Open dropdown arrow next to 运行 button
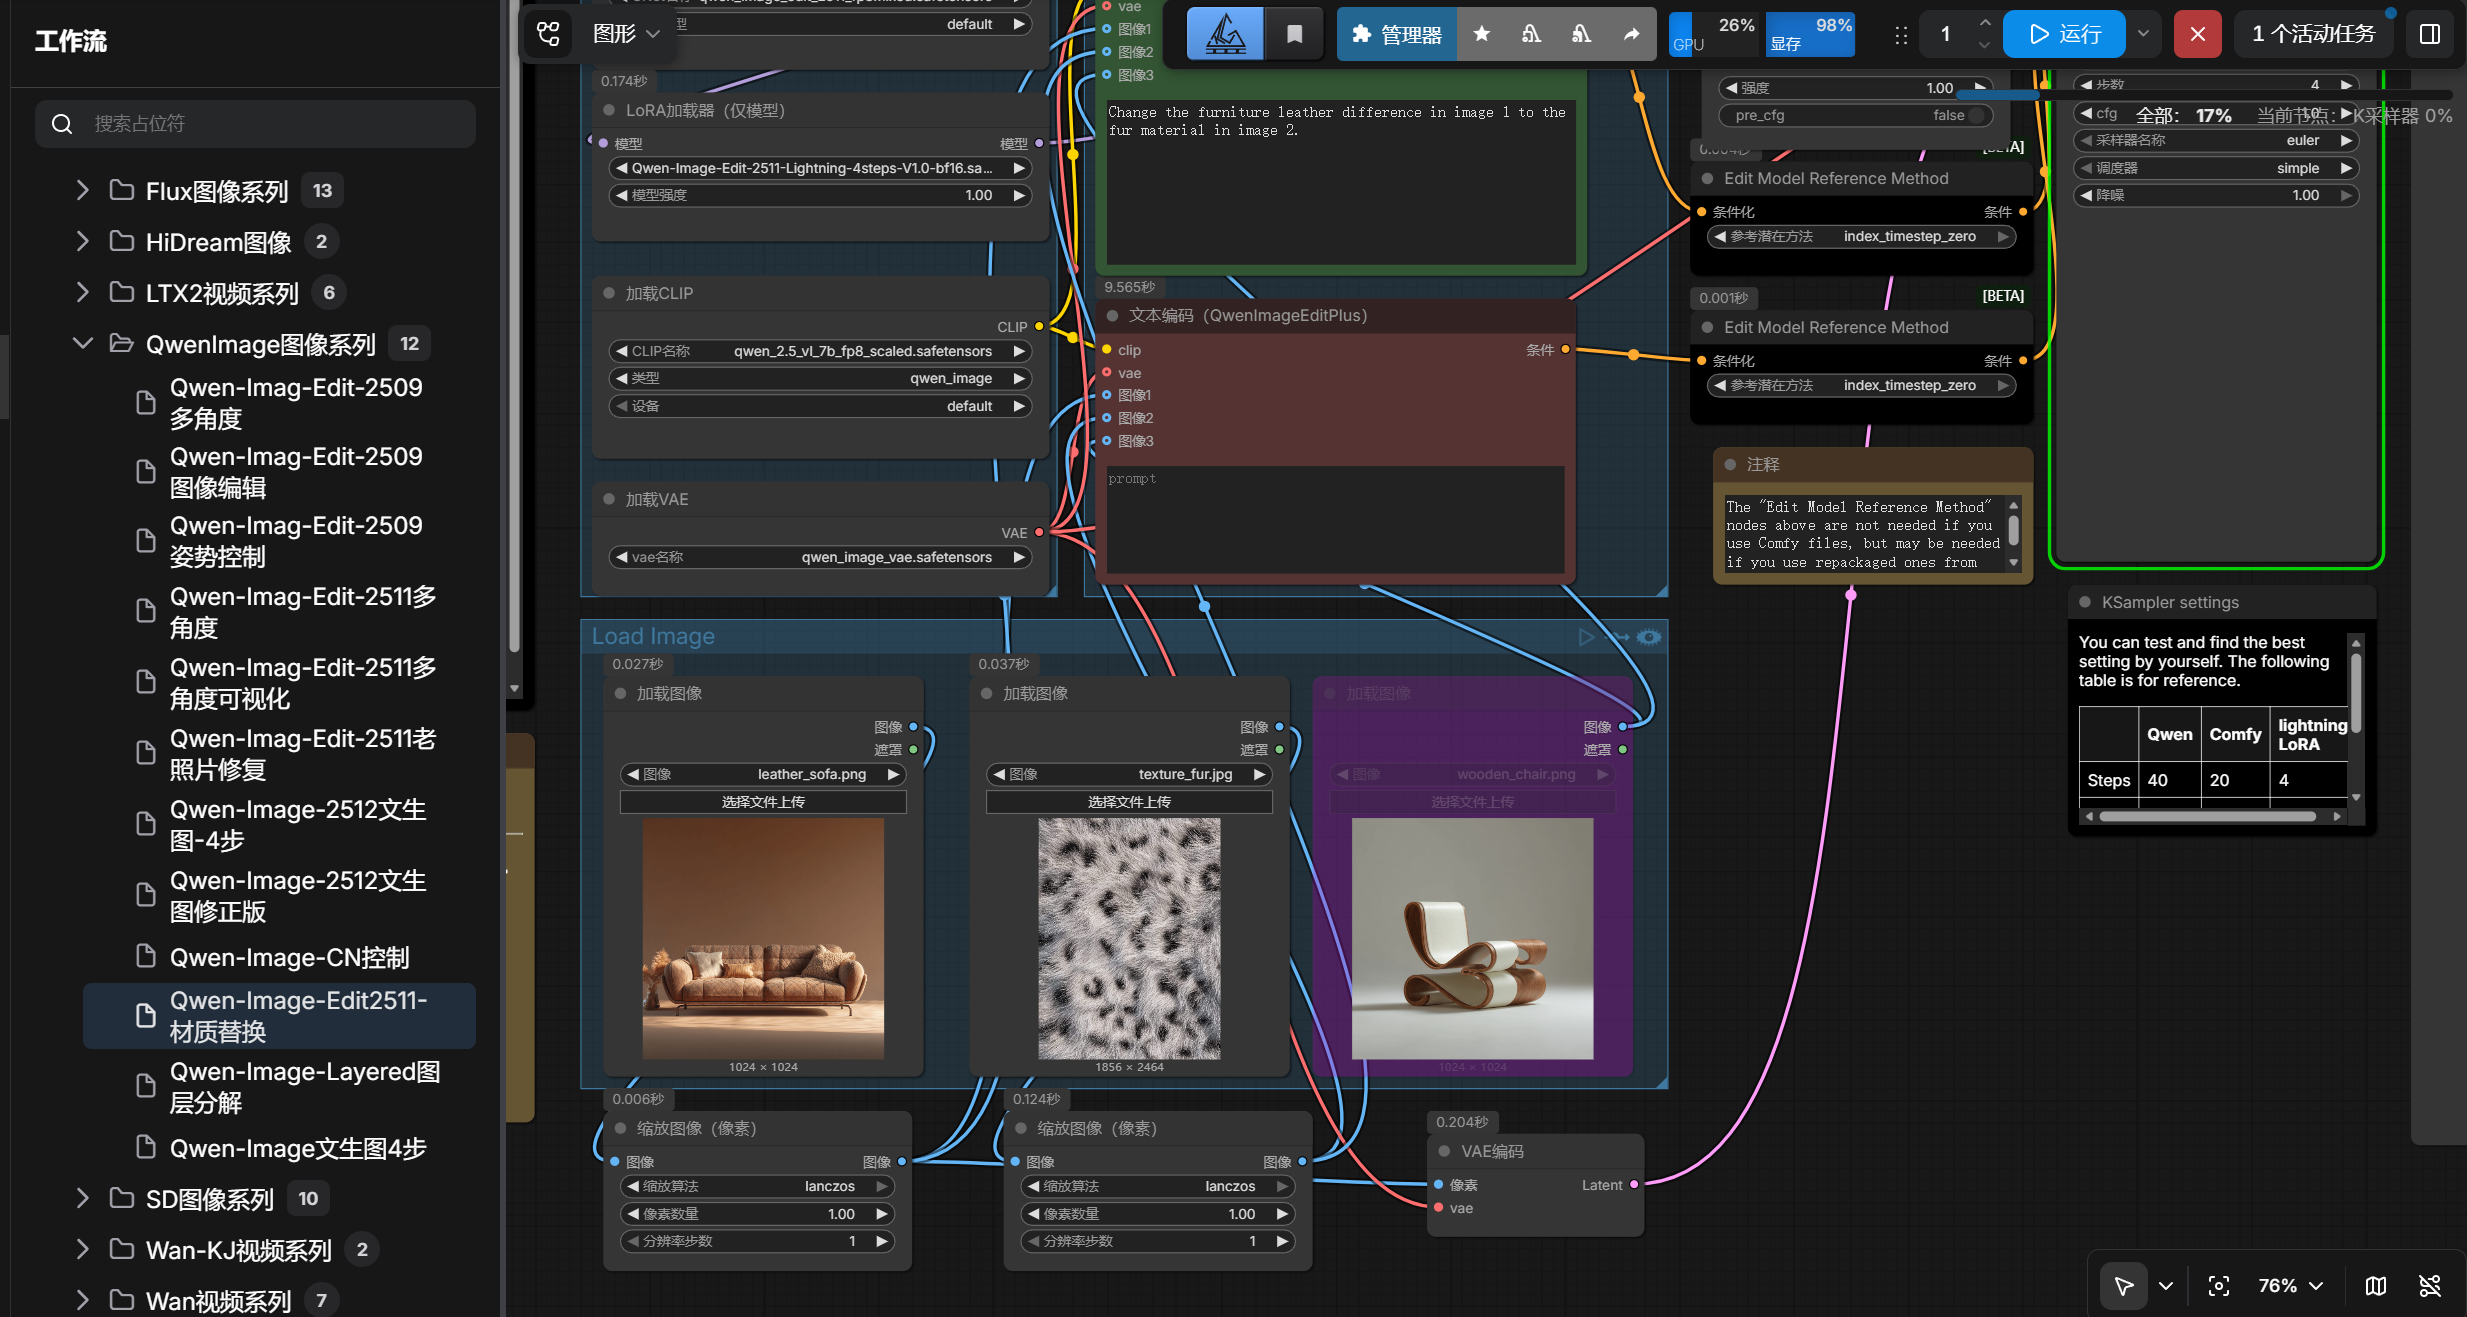 pos(2143,34)
